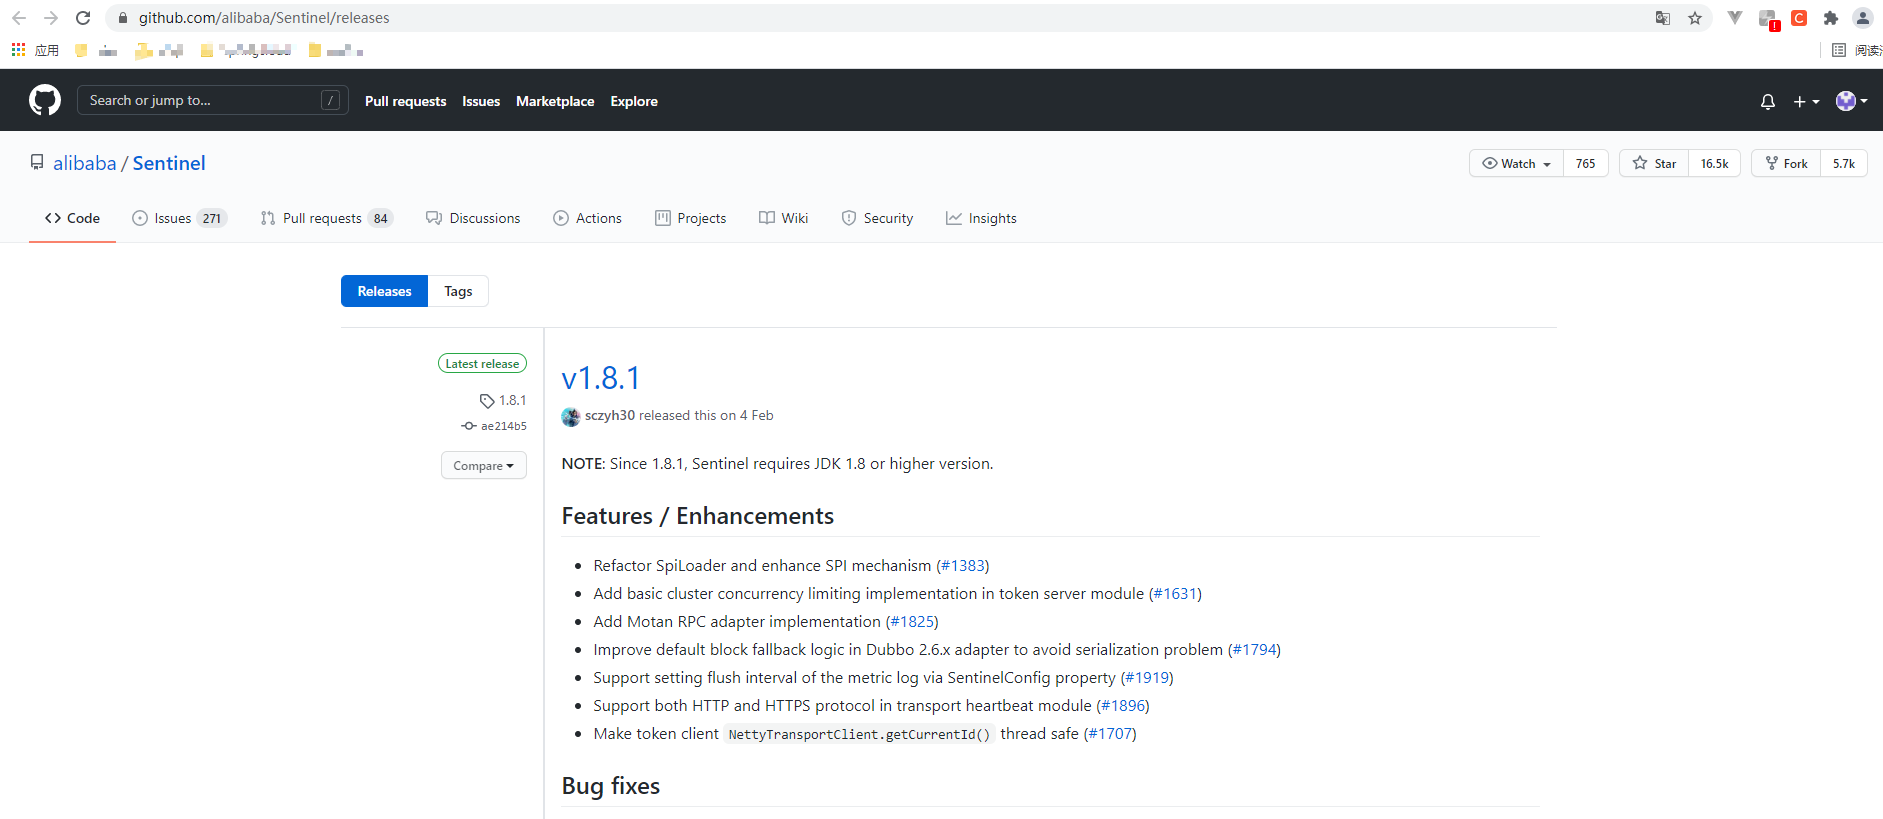The width and height of the screenshot is (1883, 819).
Task: Star the Sentinel repository
Action: tap(1654, 163)
